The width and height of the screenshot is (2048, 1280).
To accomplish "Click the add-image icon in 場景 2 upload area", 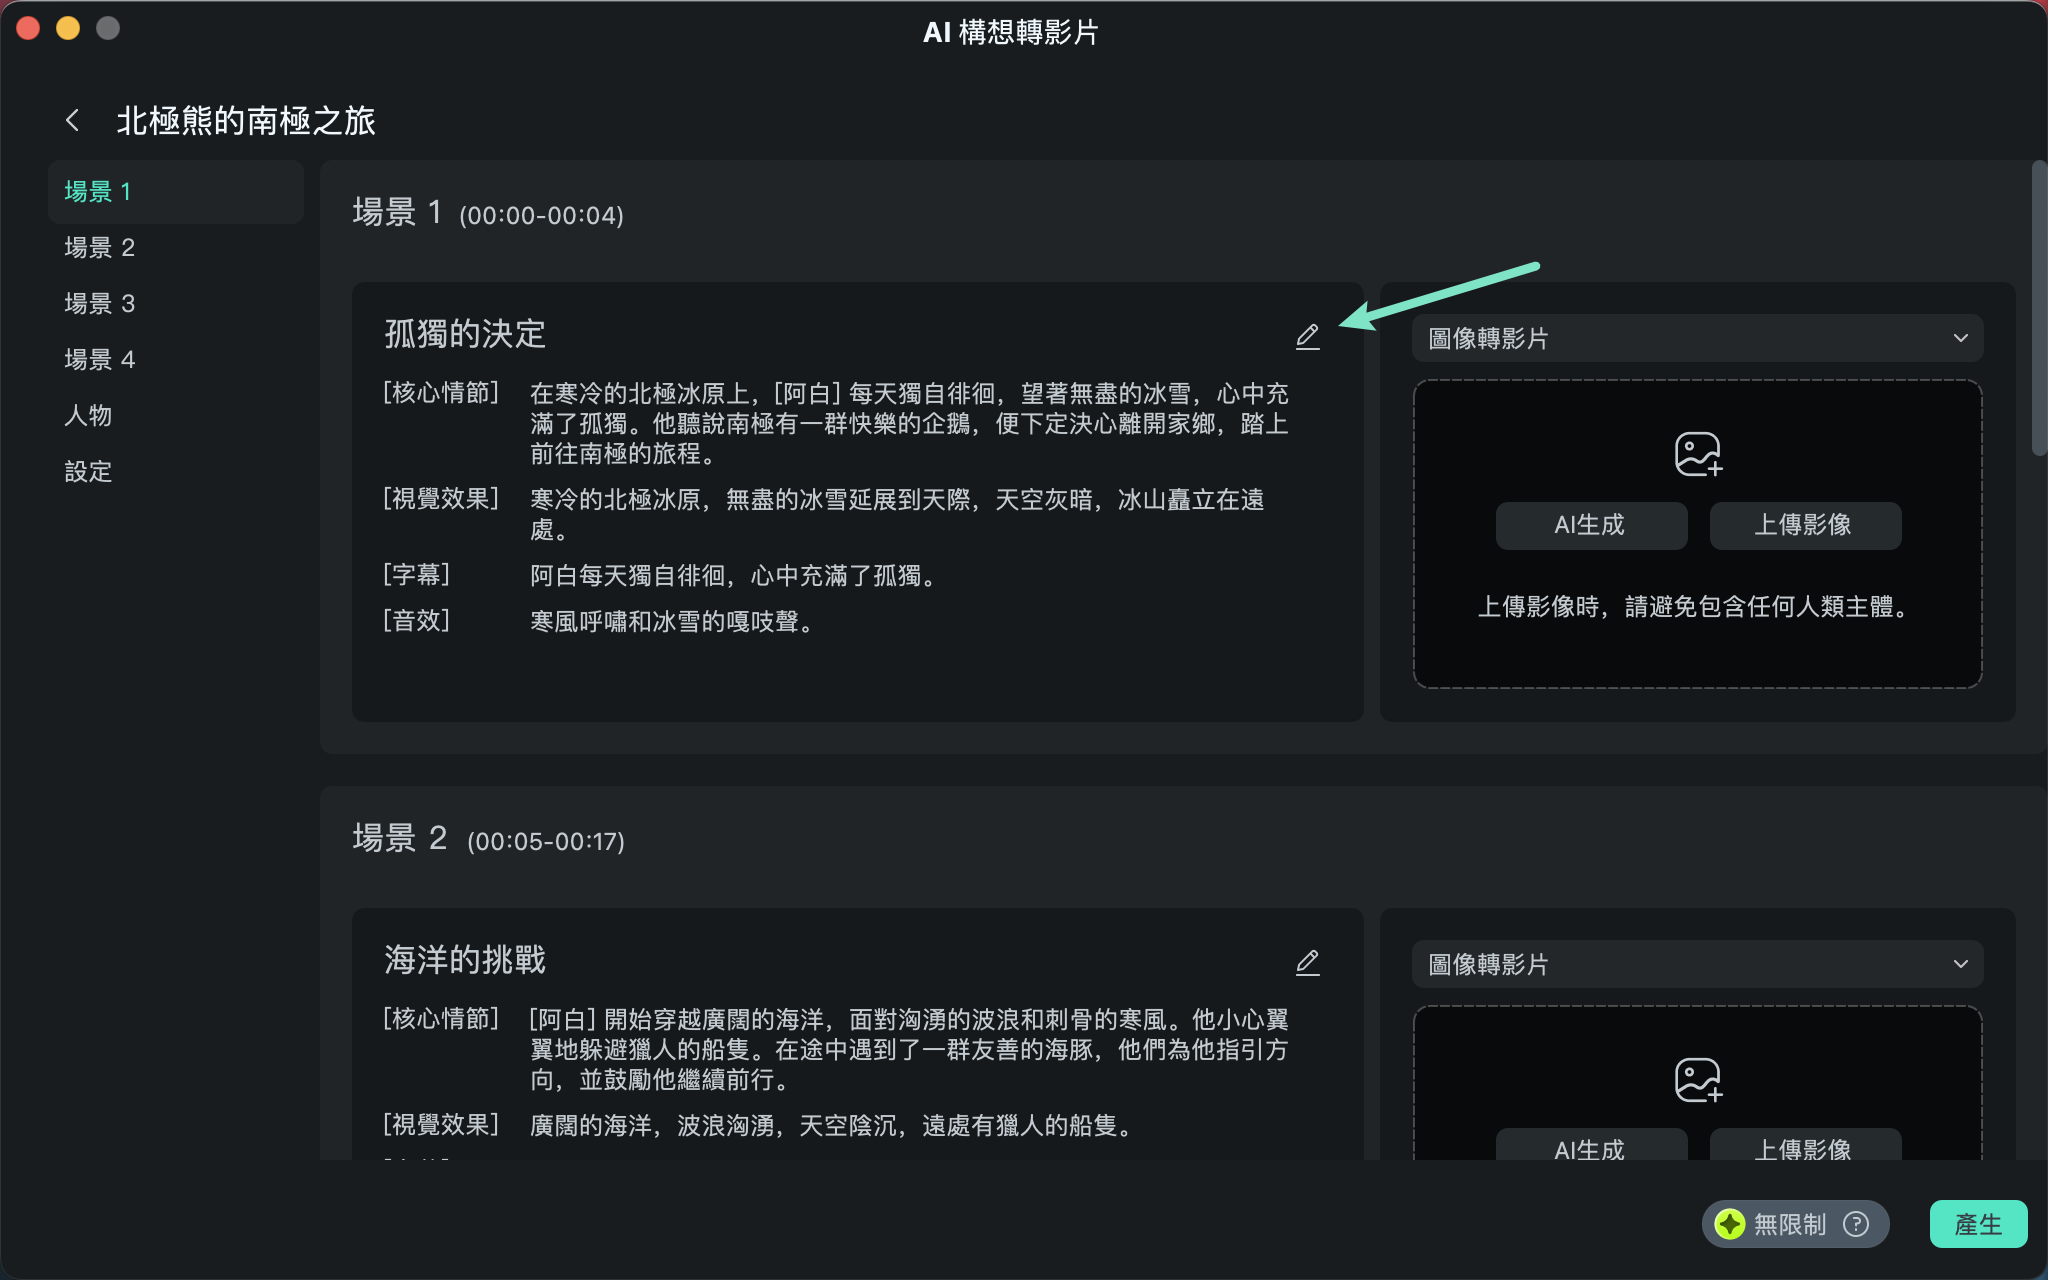I will pyautogui.click(x=1698, y=1080).
